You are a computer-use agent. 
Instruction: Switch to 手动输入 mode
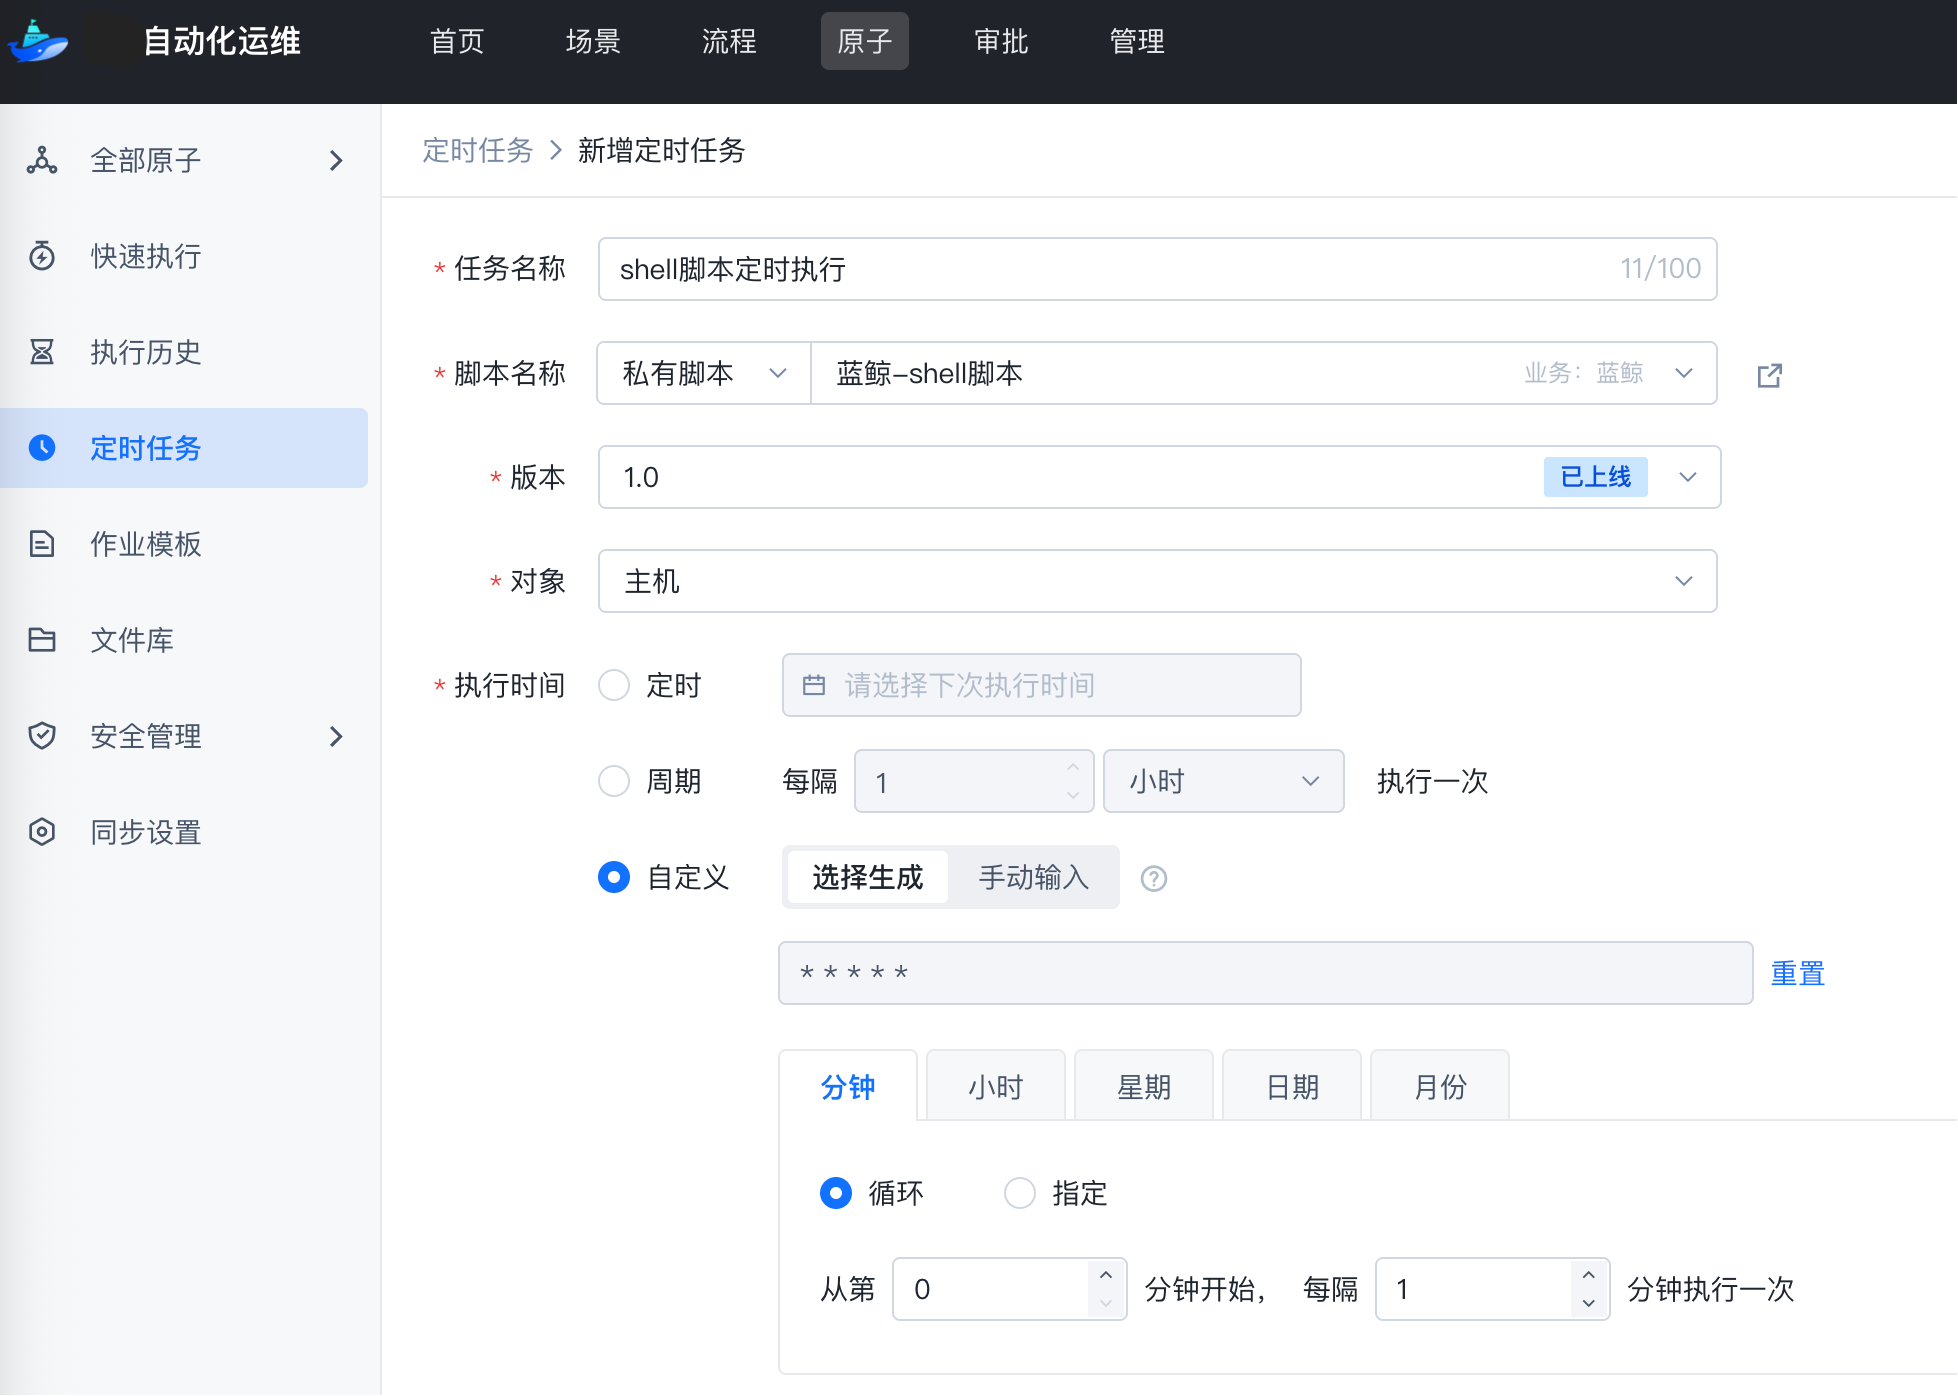1033,877
